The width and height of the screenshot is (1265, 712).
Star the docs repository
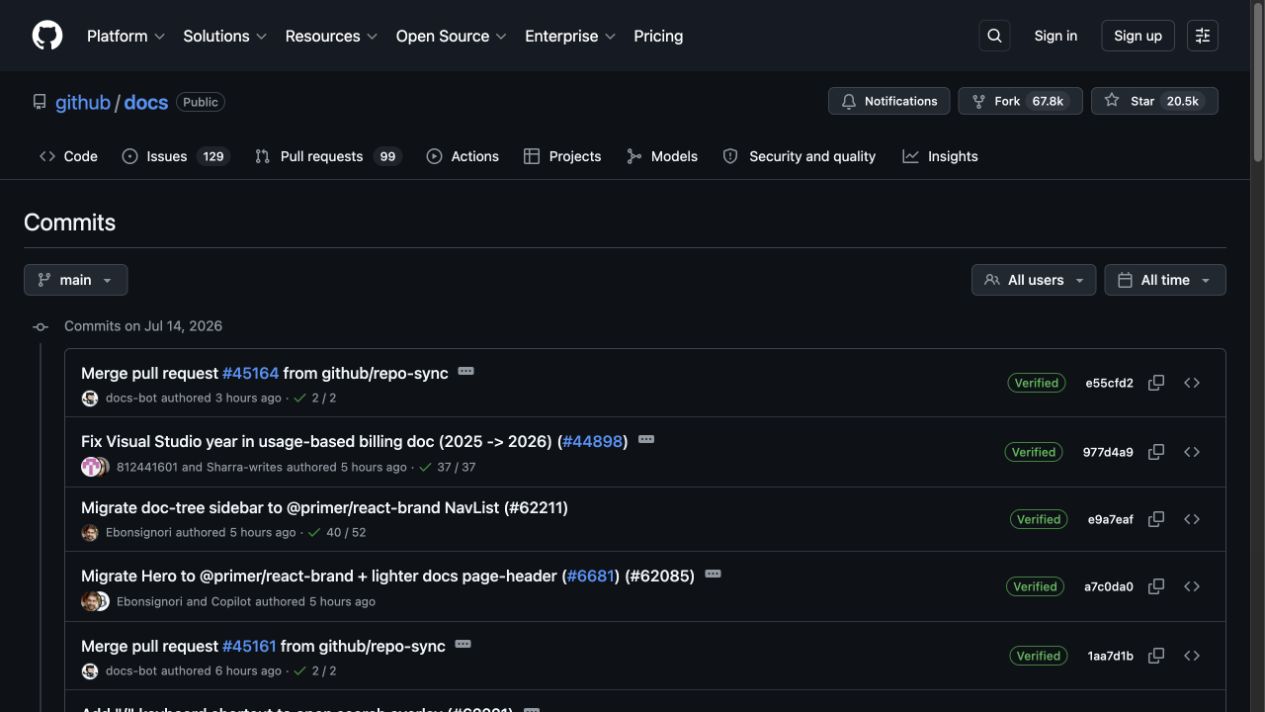point(1154,101)
